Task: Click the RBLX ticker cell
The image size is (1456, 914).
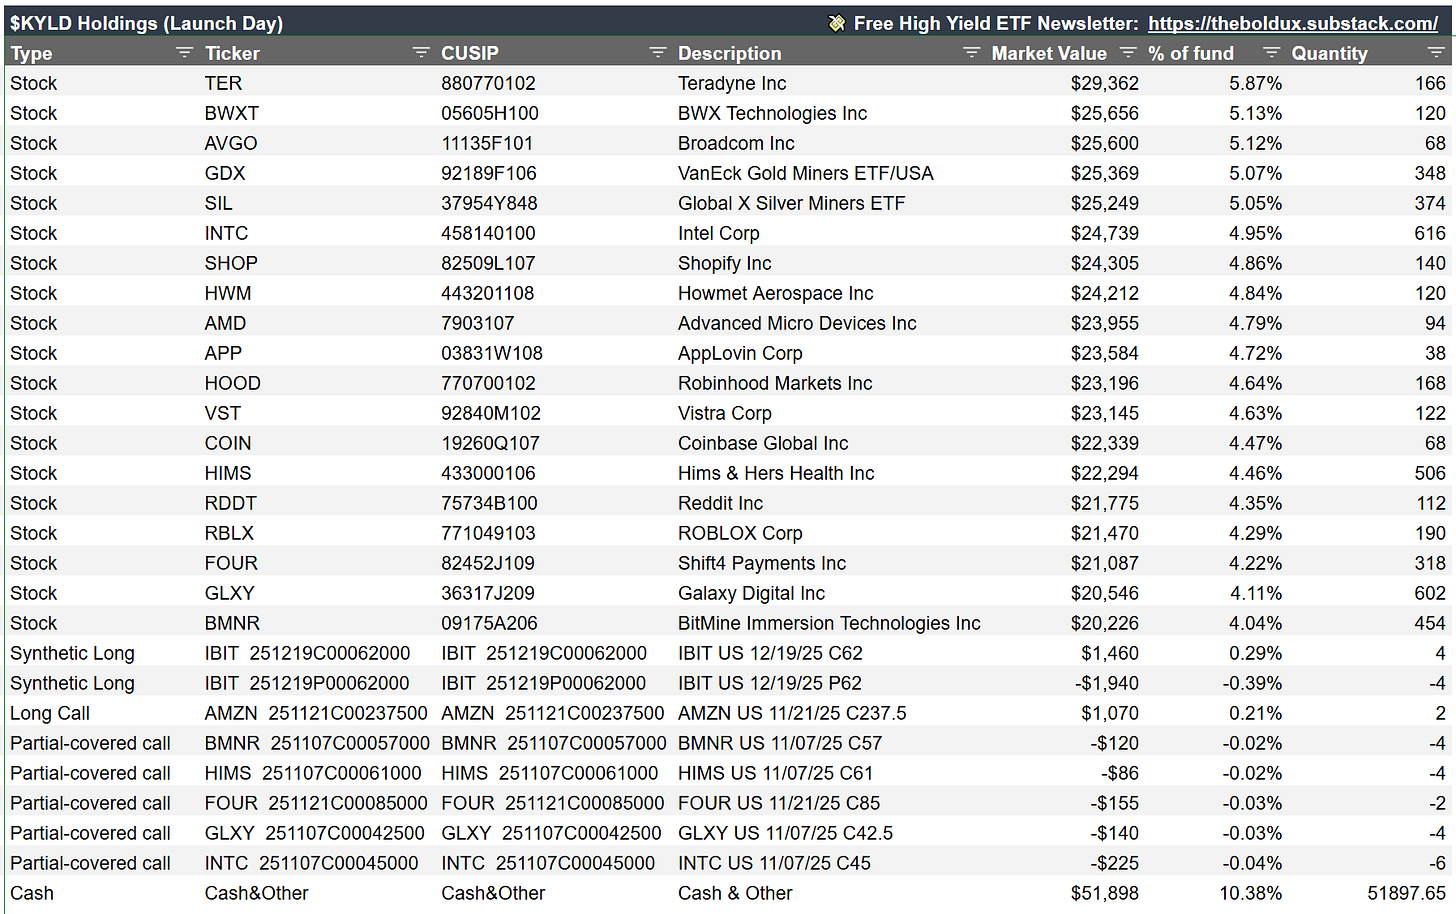Action: tap(229, 533)
